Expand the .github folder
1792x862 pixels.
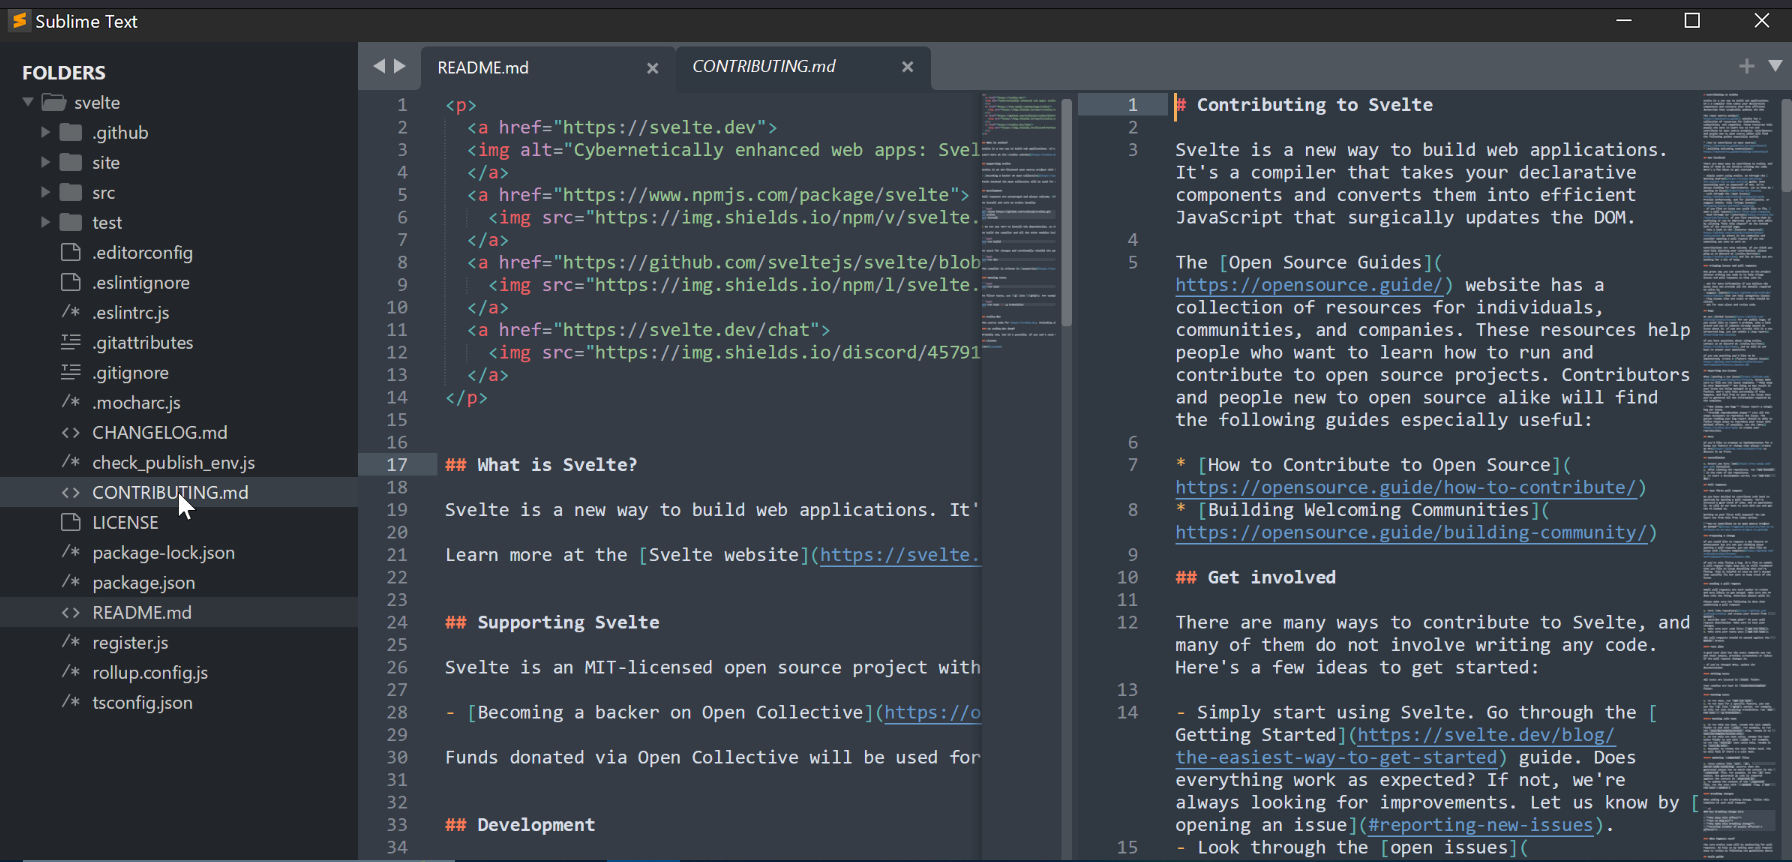pyautogui.click(x=45, y=132)
